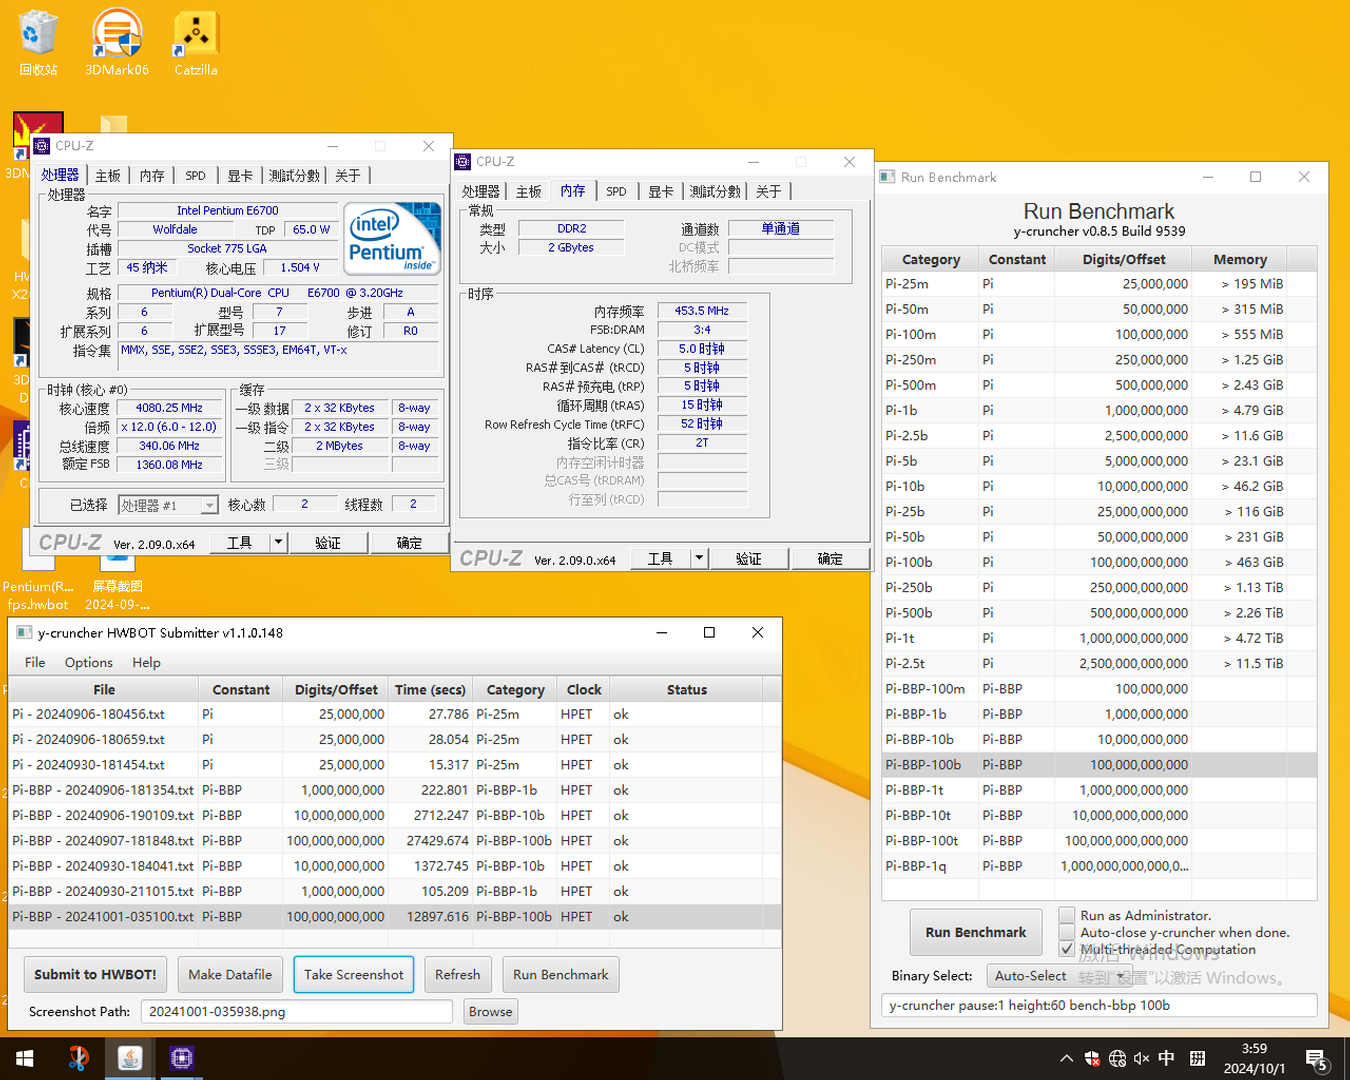Click the left CPU-Z window title icon

tap(42, 146)
